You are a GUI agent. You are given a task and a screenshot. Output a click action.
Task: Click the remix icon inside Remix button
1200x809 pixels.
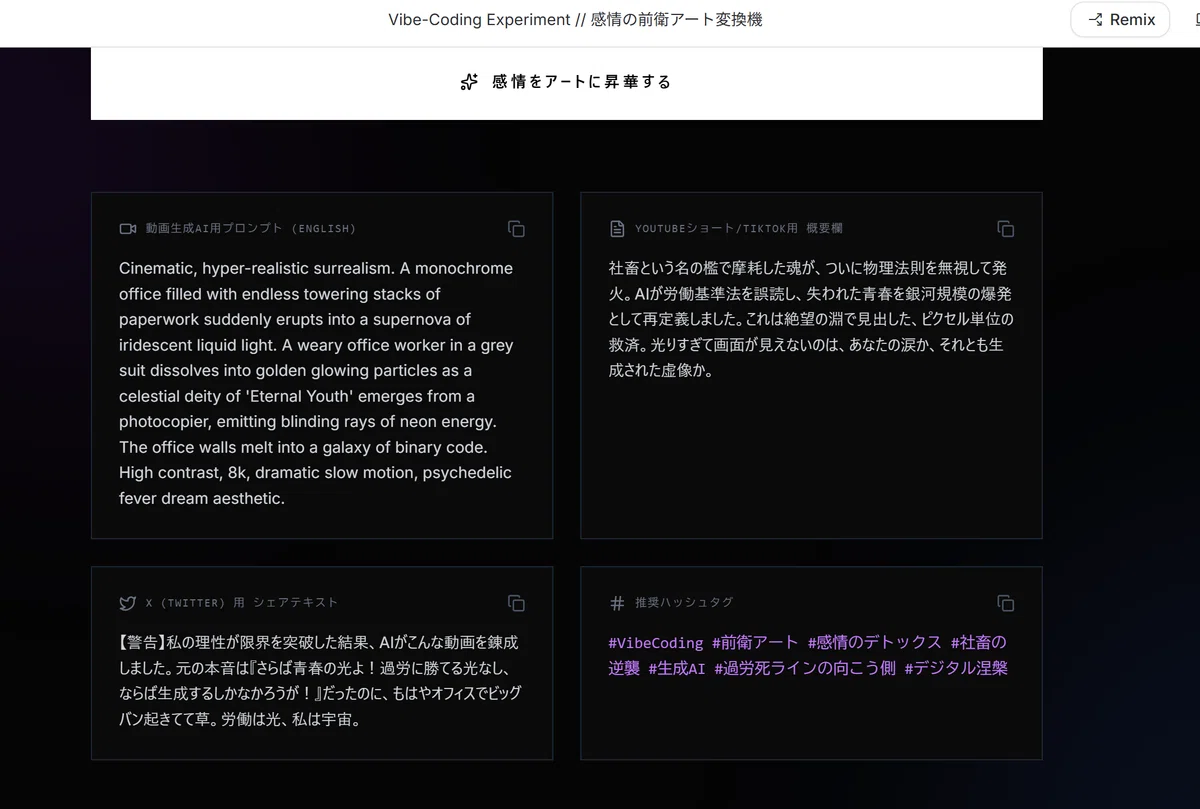1095,20
